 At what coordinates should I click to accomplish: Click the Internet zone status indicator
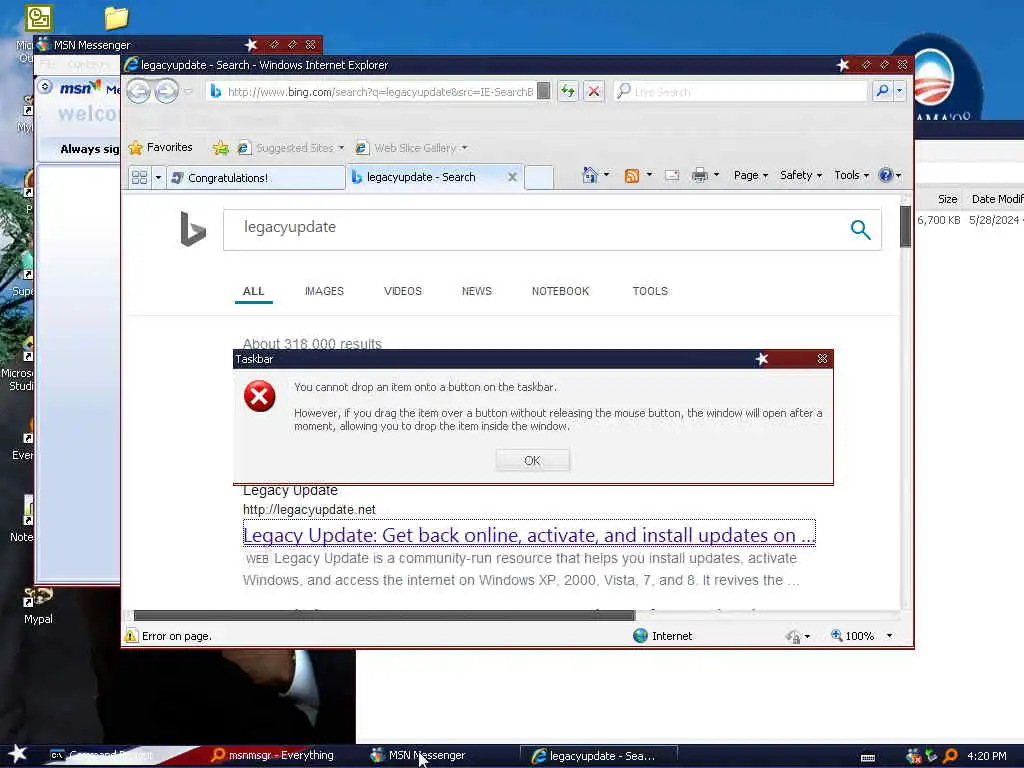click(662, 635)
